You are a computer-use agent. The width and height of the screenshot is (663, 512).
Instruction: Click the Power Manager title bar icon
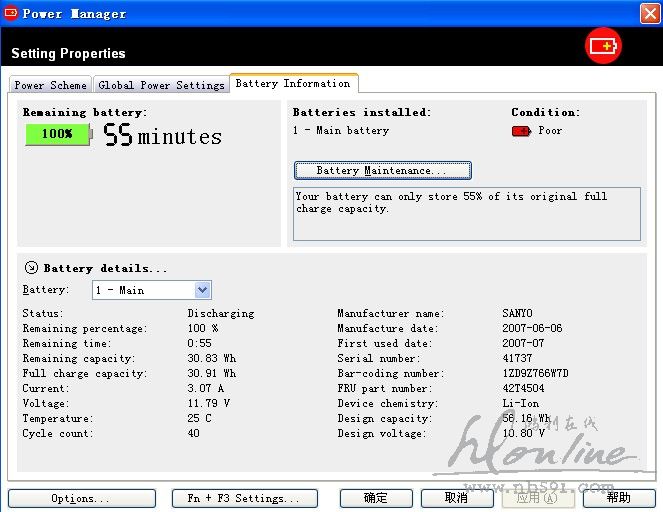(11, 13)
